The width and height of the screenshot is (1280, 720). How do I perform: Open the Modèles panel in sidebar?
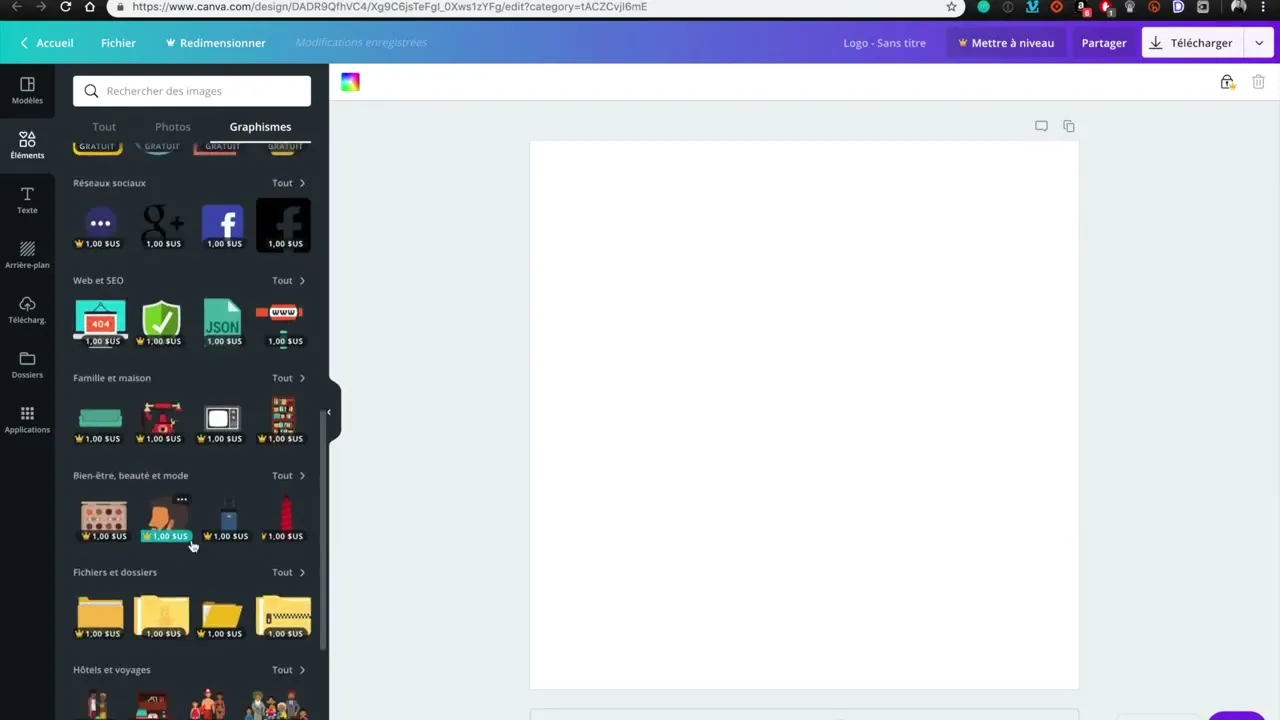point(27,91)
